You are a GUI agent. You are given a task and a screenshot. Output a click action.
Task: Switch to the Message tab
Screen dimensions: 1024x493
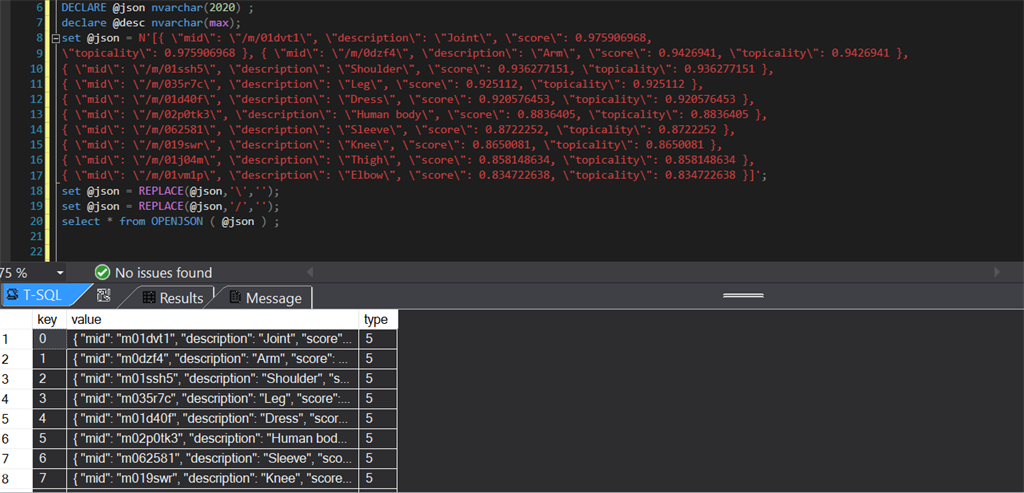tap(265, 298)
